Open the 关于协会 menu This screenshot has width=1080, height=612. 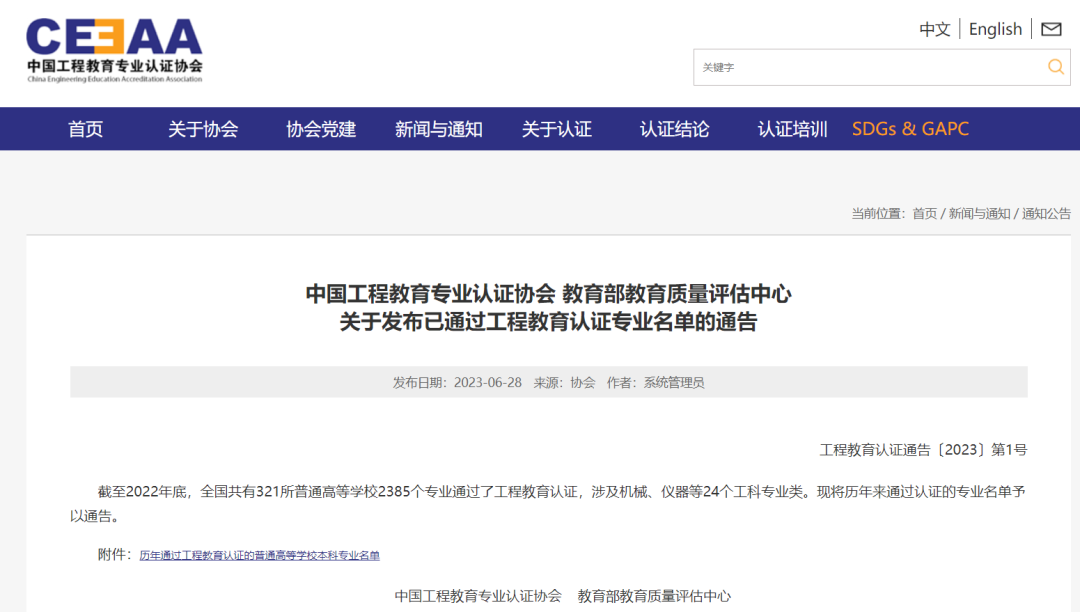[203, 129]
